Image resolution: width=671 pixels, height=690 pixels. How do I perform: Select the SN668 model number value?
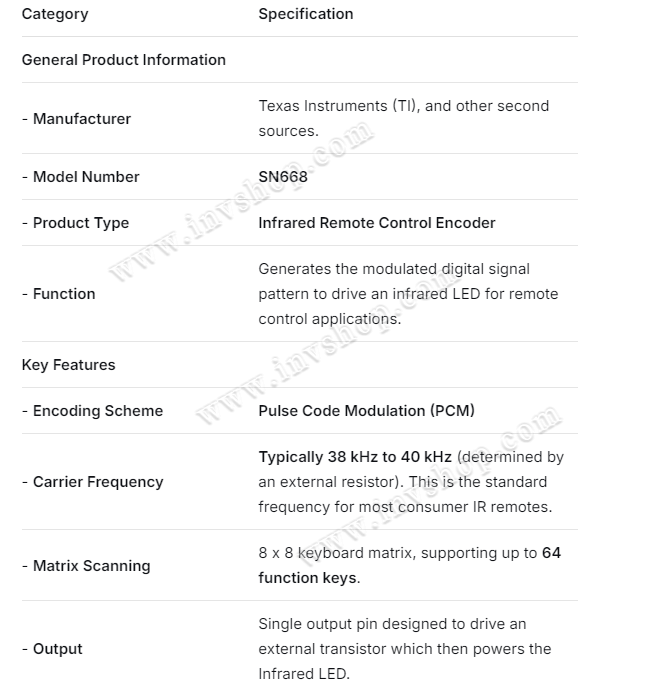(283, 177)
